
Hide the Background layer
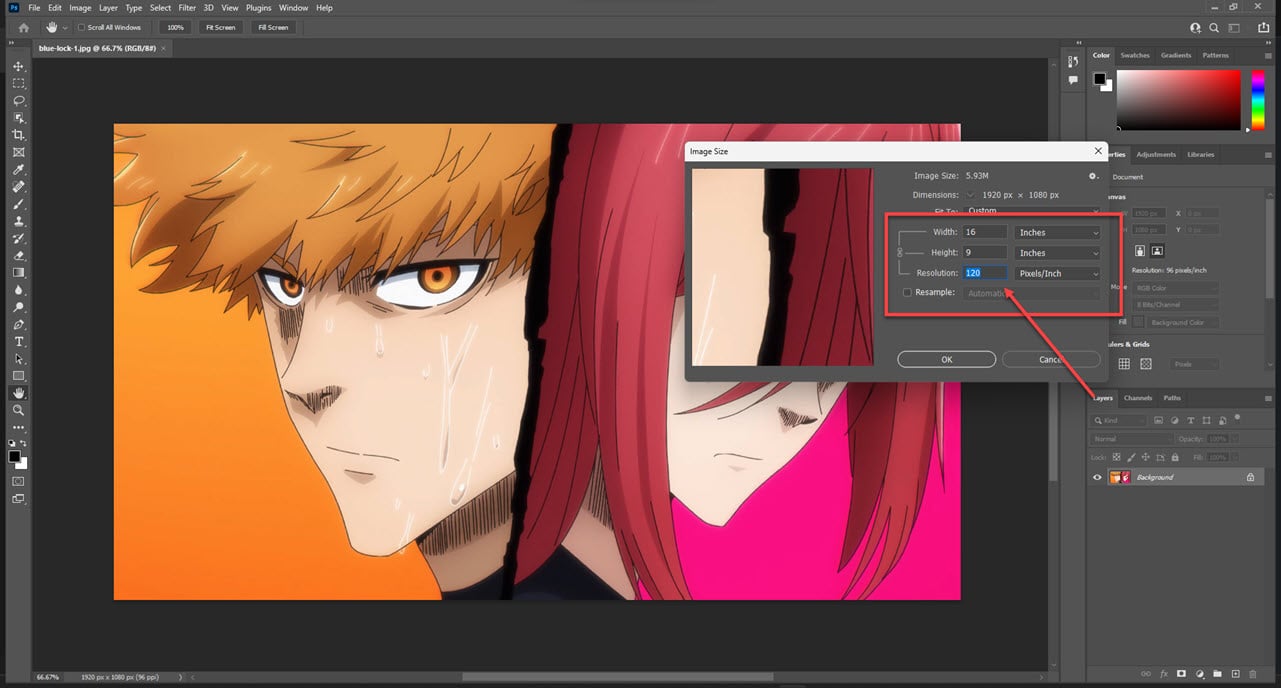coord(1097,477)
